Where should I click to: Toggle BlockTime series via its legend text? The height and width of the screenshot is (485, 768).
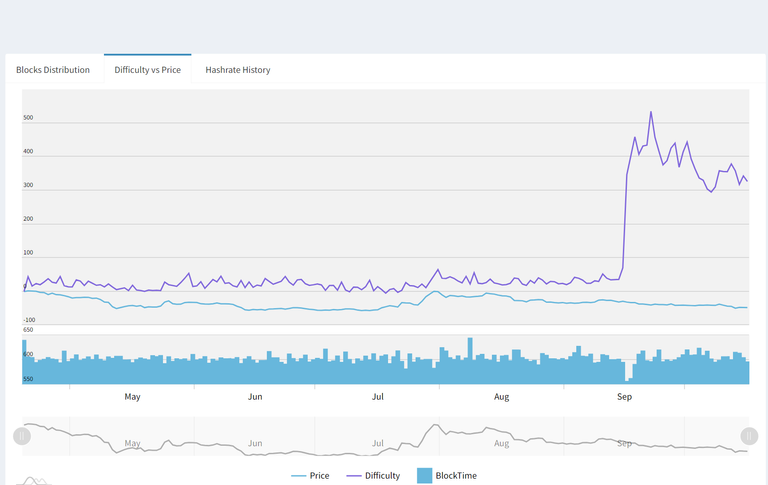coord(456,476)
